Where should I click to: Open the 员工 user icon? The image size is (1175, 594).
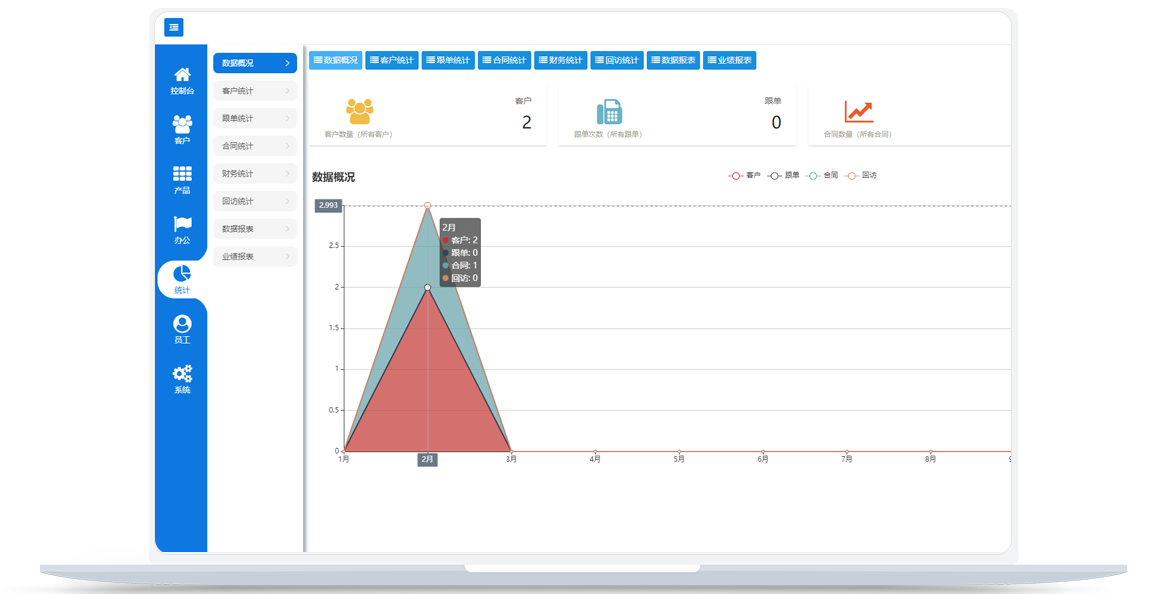coord(182,325)
